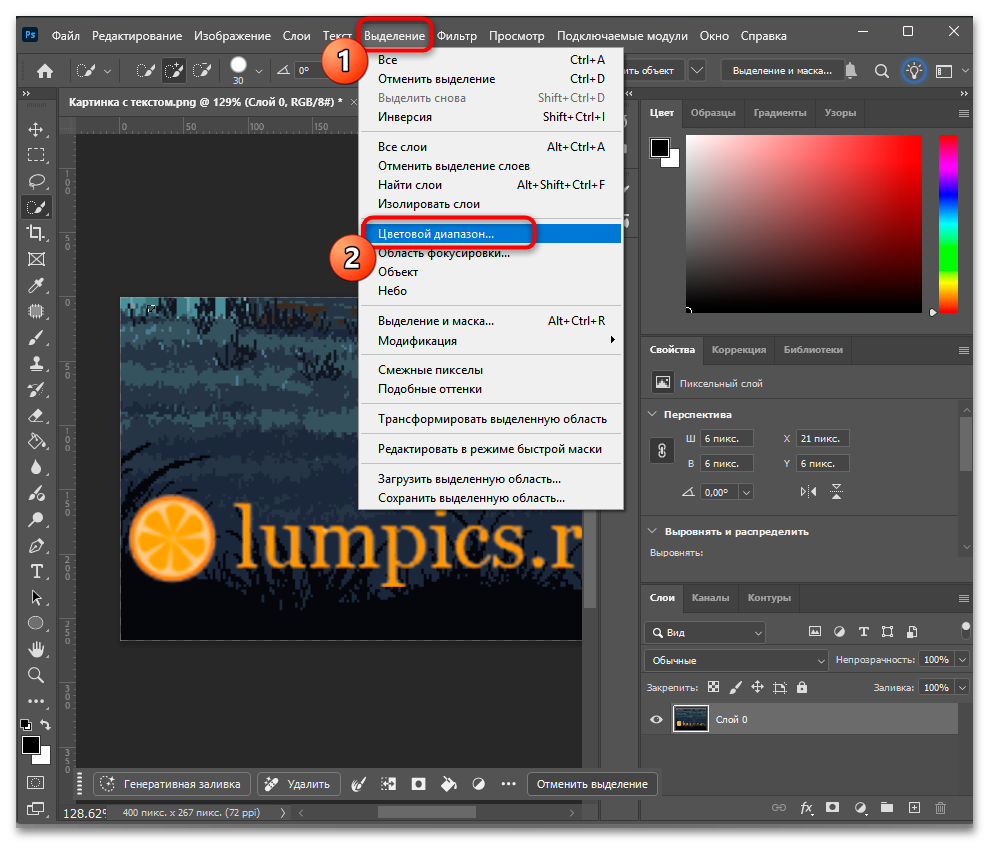989x844 pixels.
Task: Select the Brush tool
Action: (36, 337)
